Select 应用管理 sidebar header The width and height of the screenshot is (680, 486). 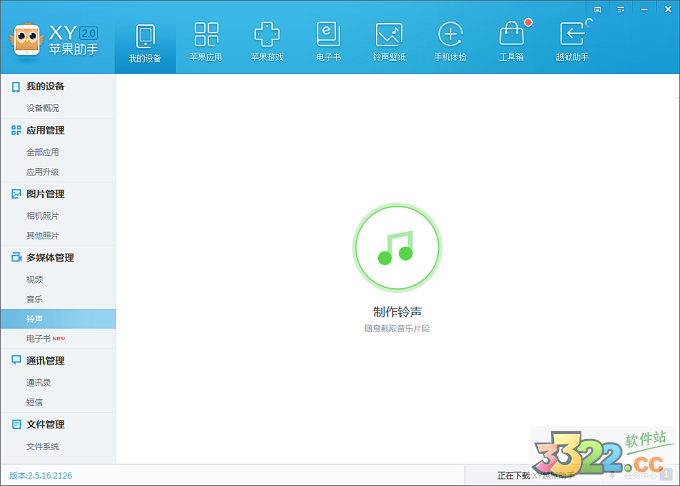(x=45, y=130)
